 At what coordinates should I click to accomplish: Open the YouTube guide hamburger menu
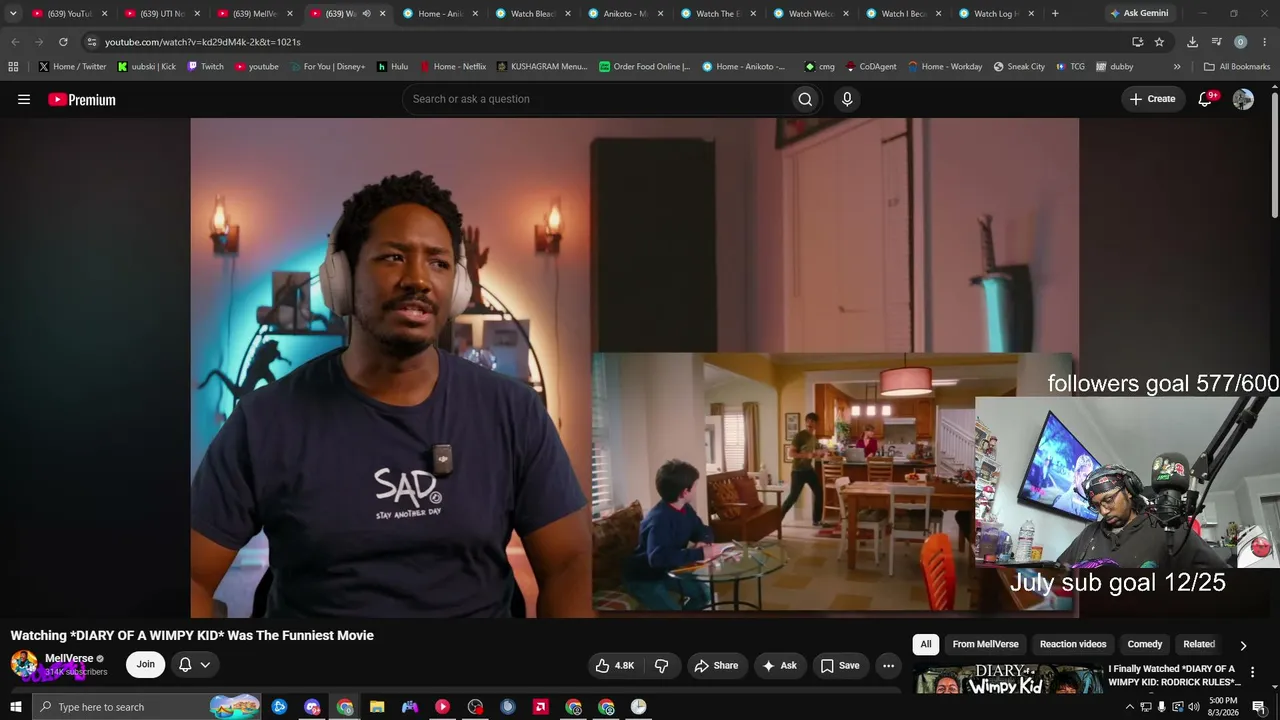click(24, 99)
